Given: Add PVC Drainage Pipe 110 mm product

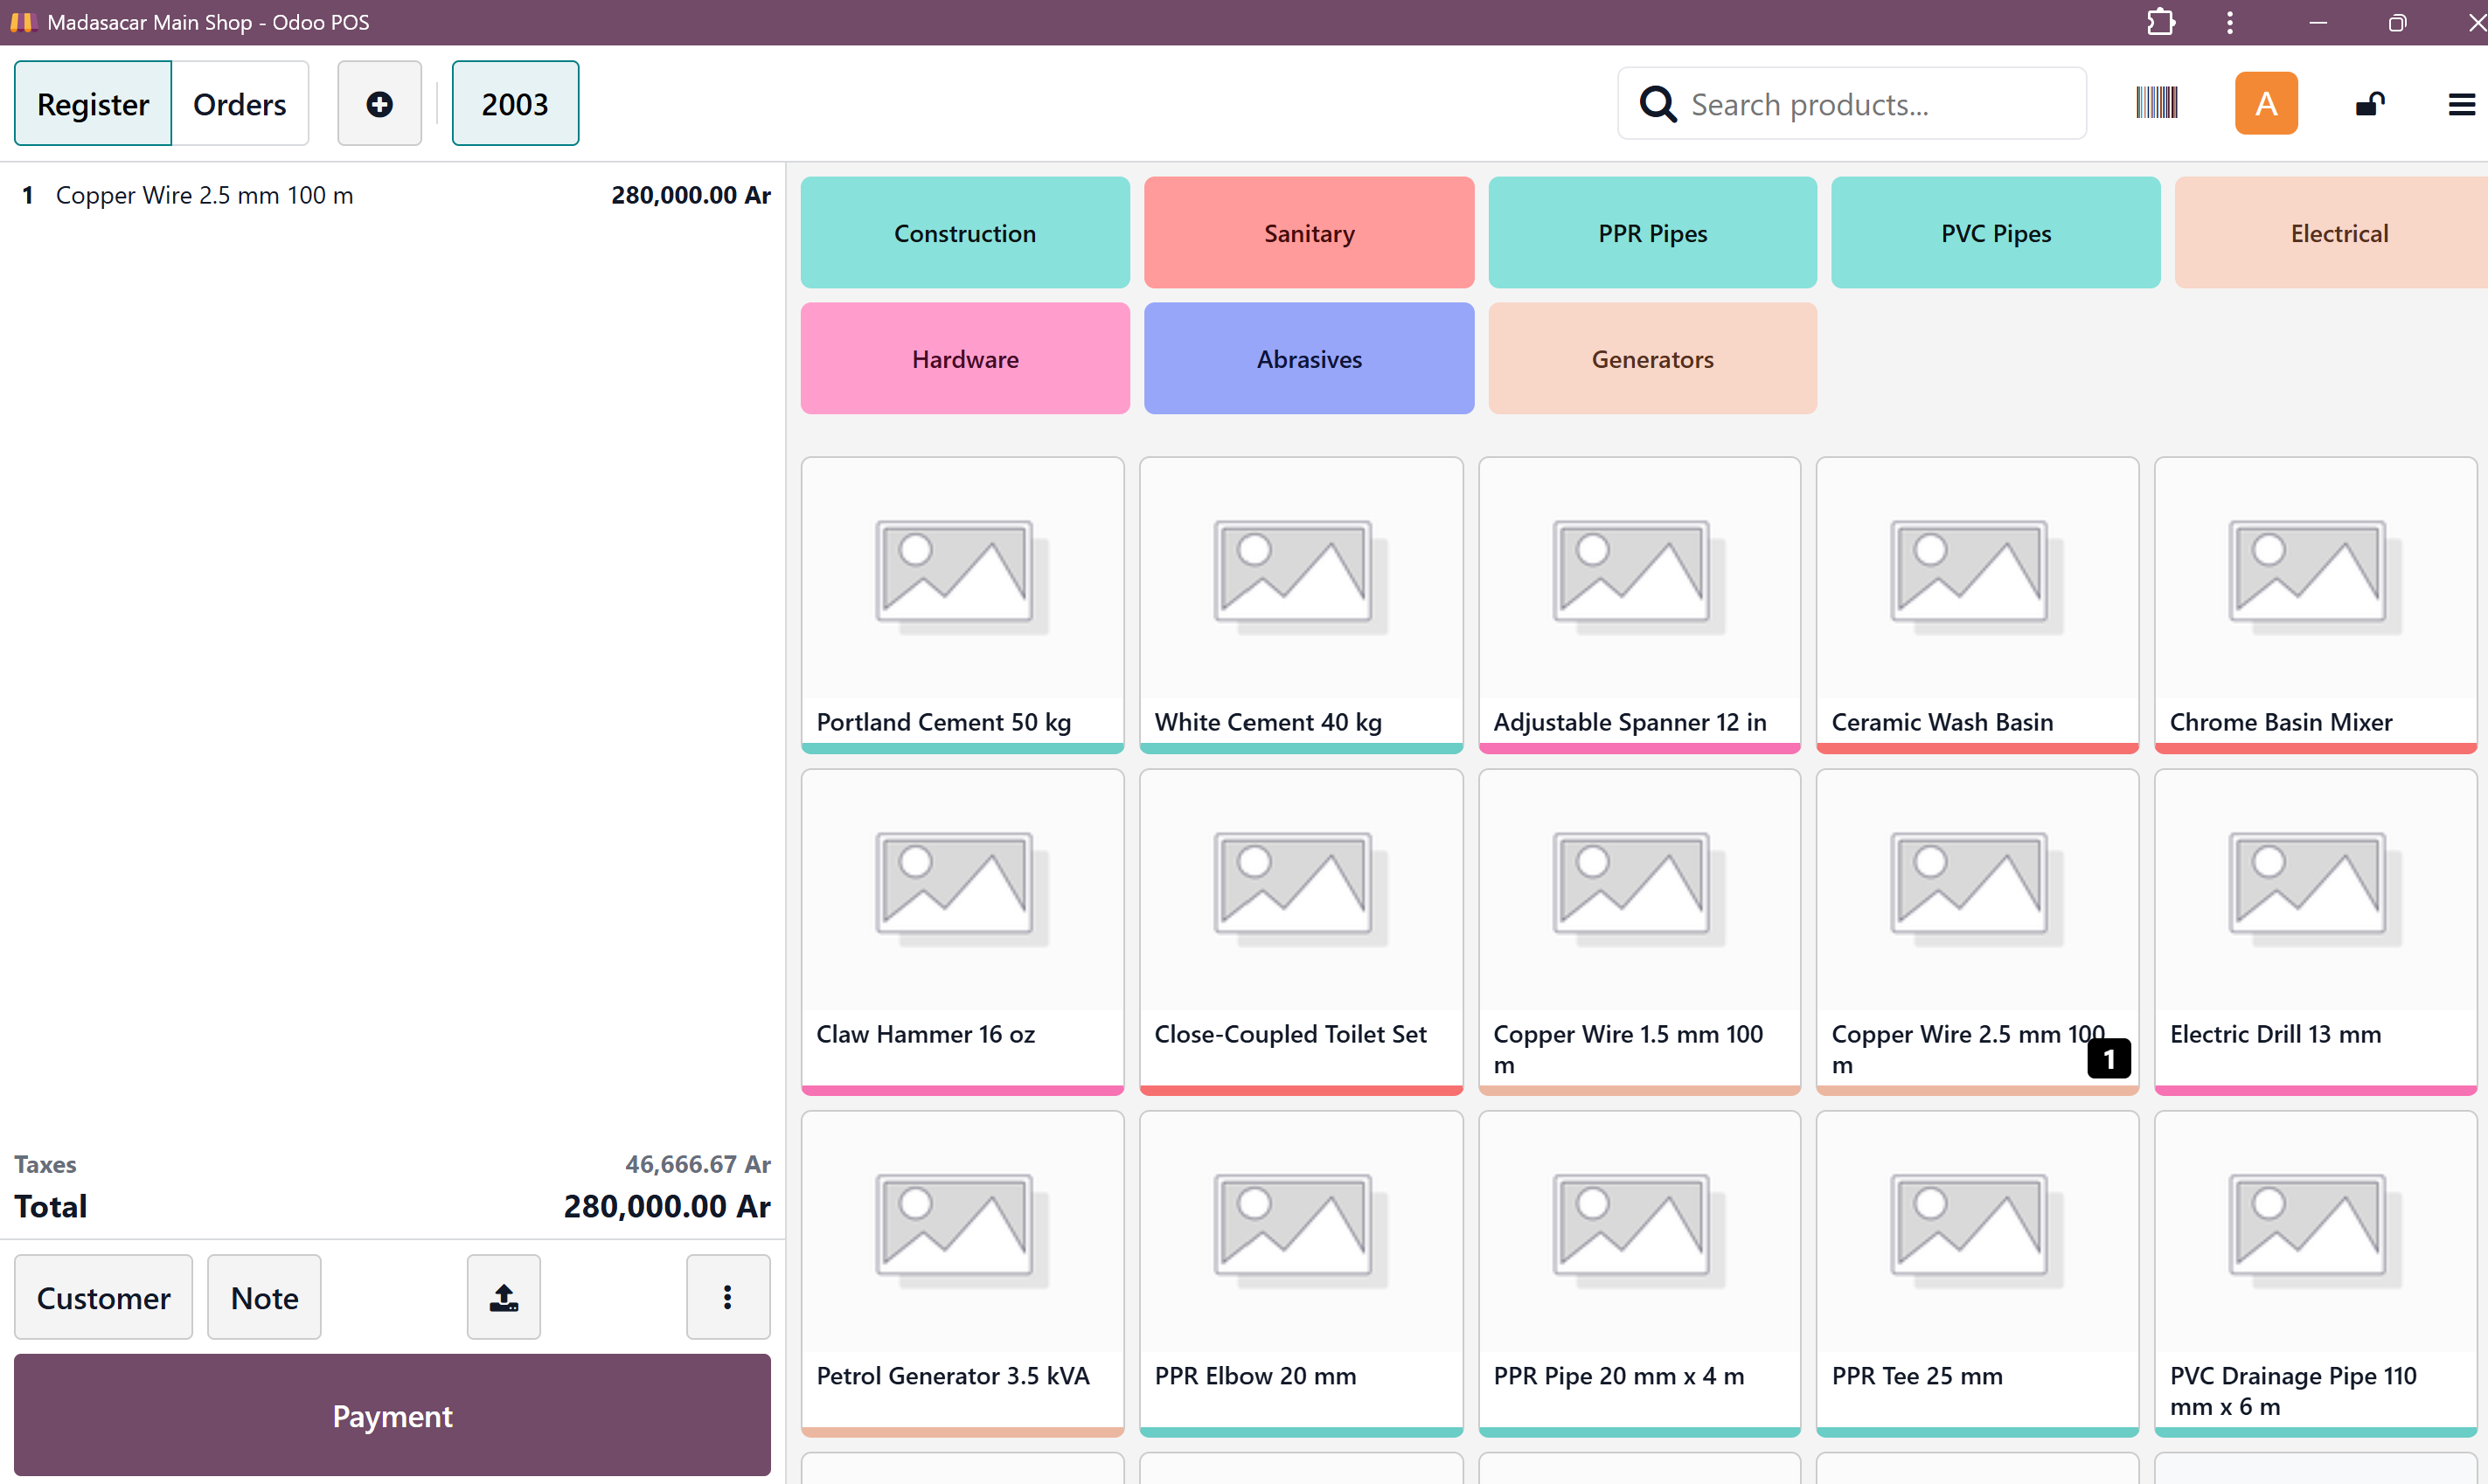Looking at the screenshot, I should [2315, 1274].
